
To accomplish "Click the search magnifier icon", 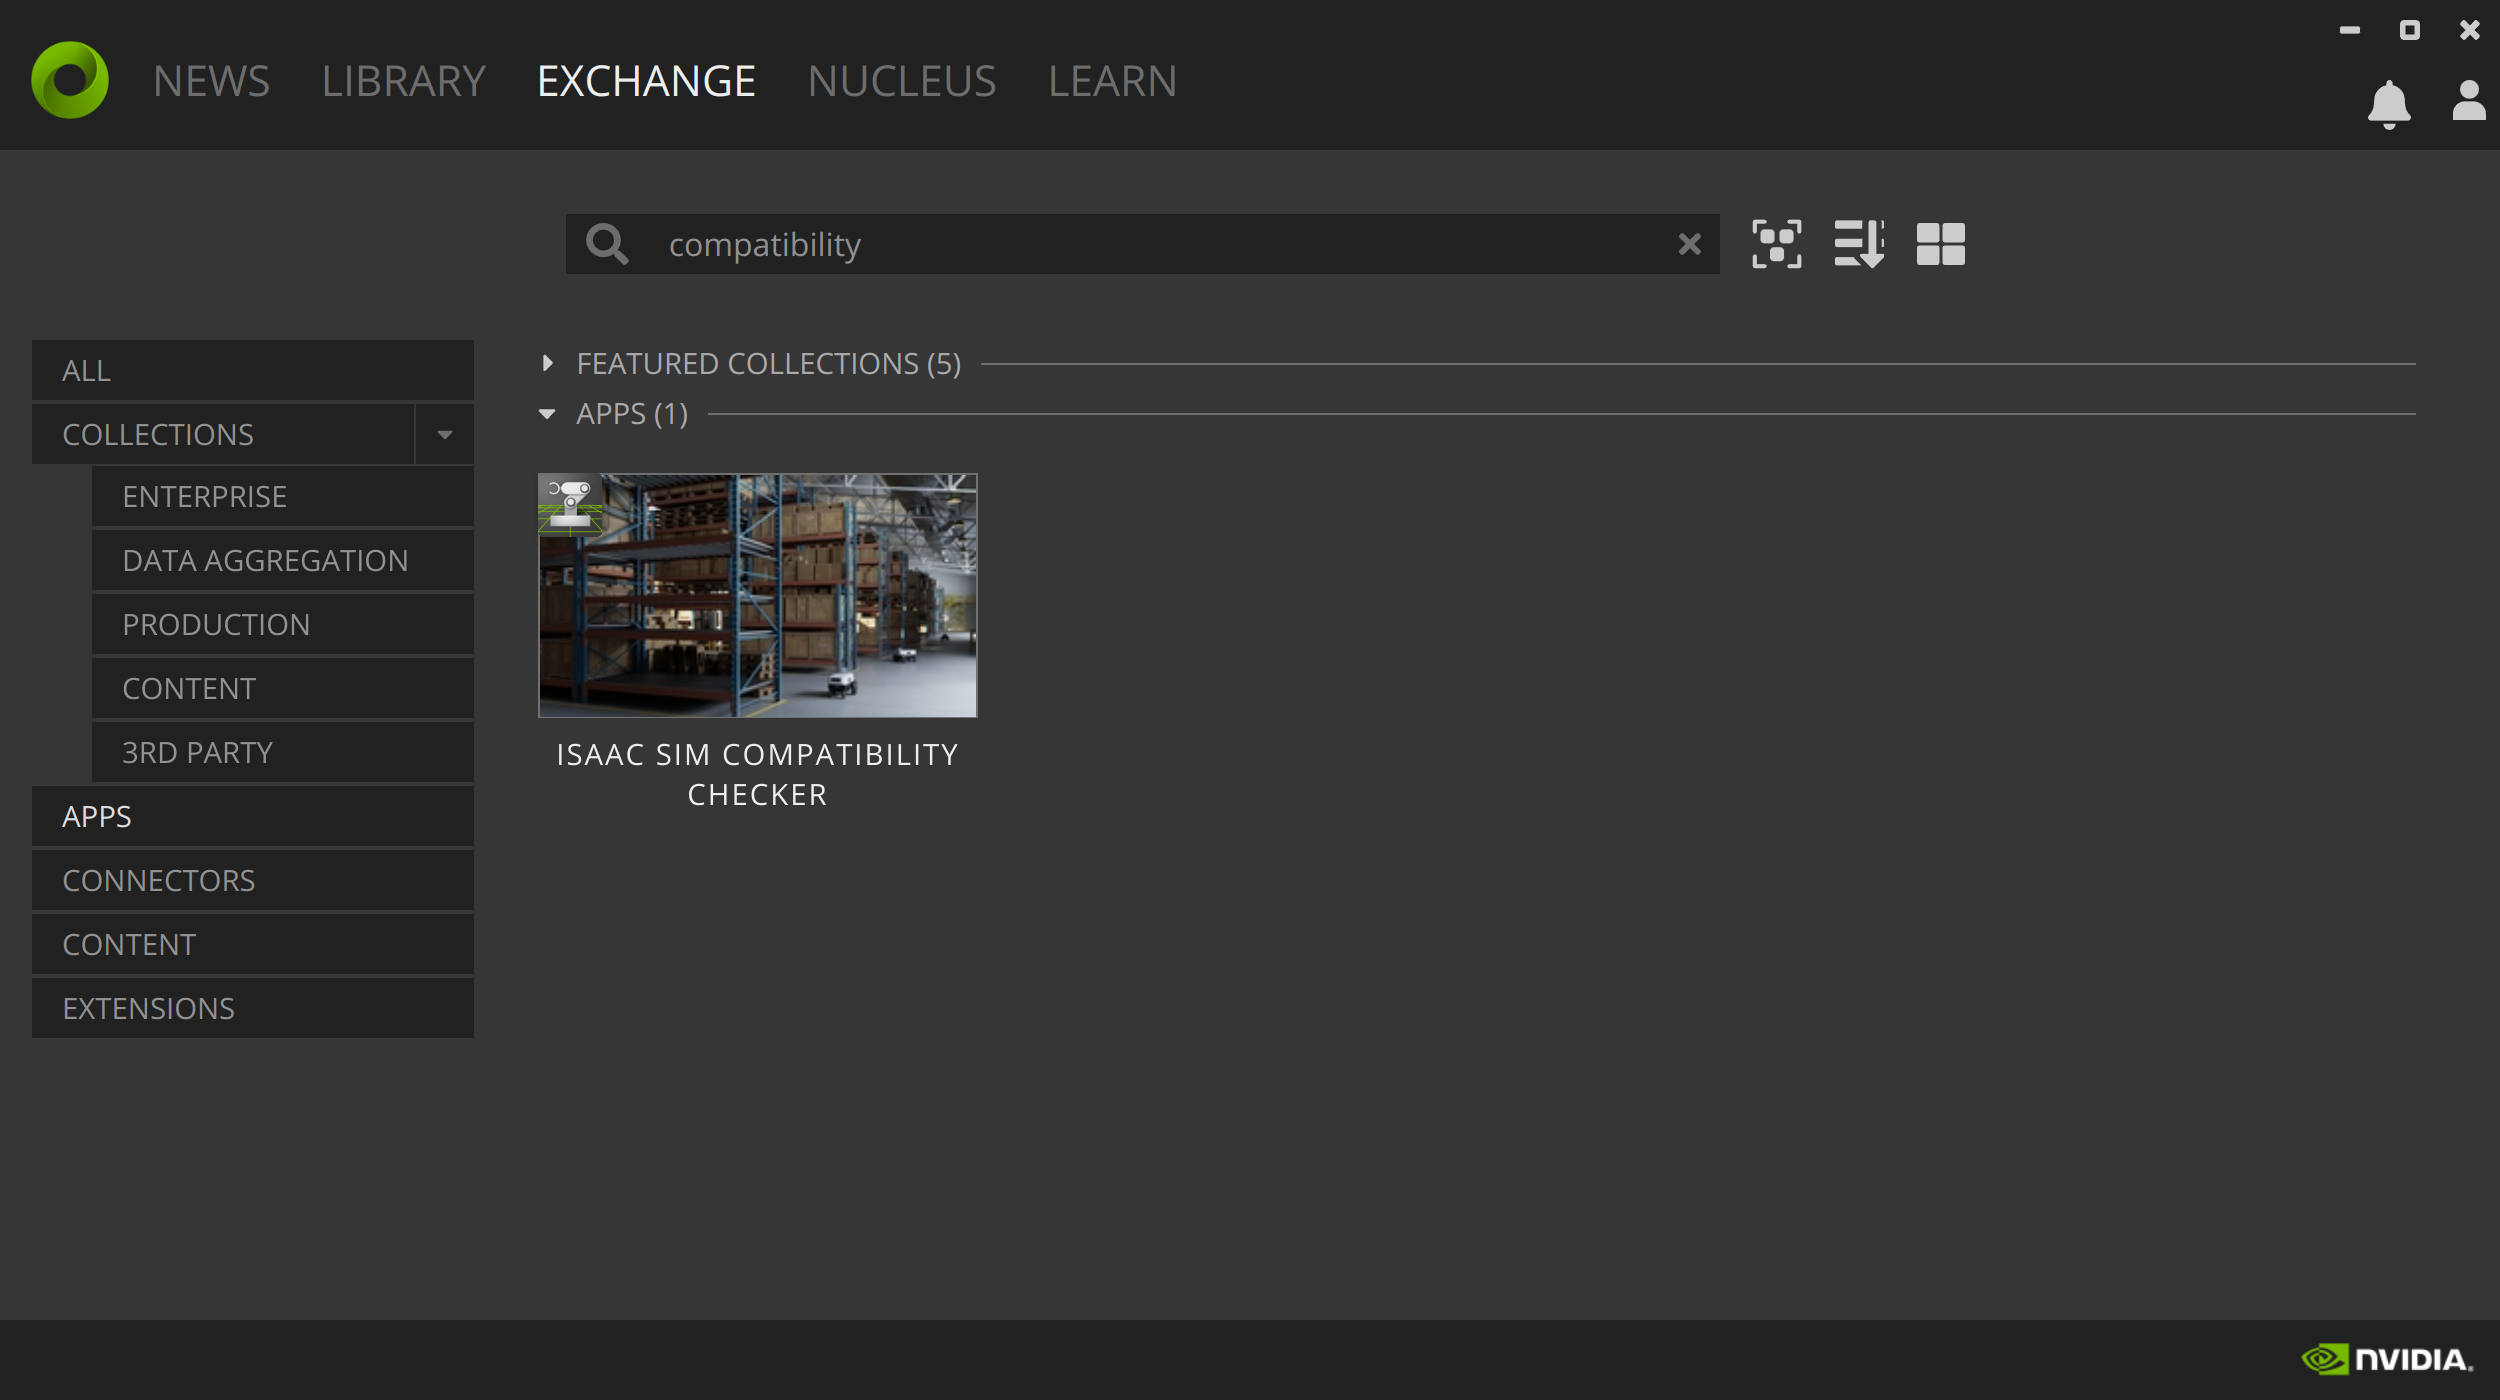I will point(607,244).
